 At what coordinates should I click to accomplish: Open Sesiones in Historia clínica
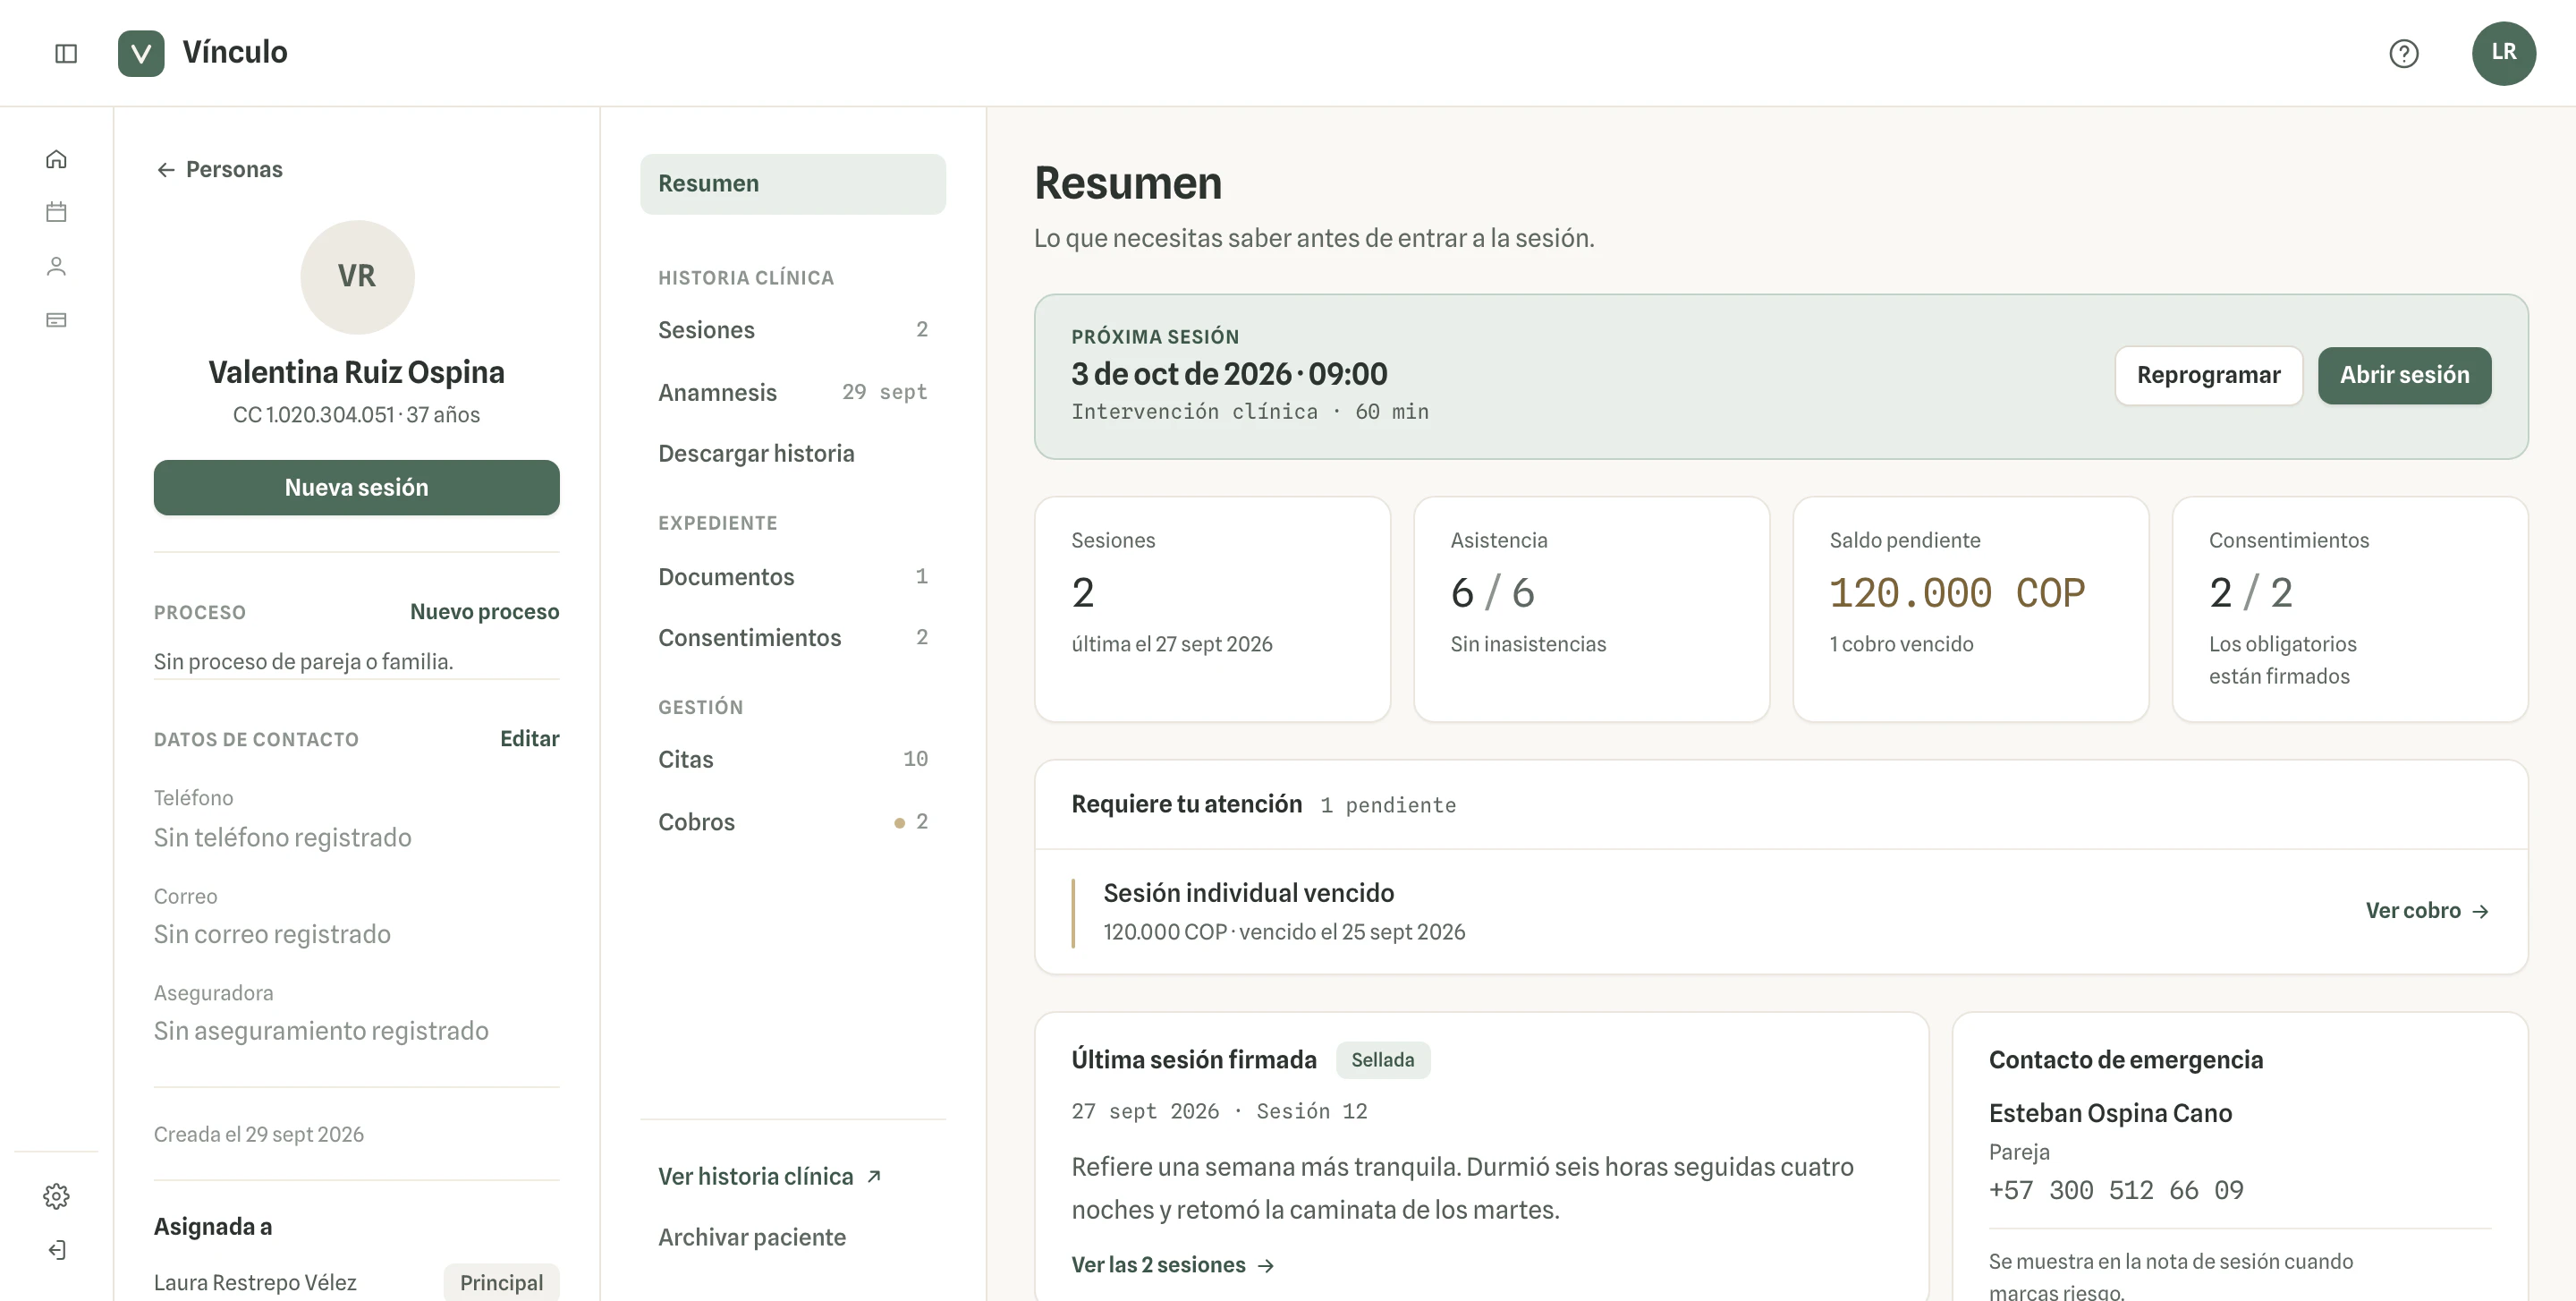[x=792, y=330]
